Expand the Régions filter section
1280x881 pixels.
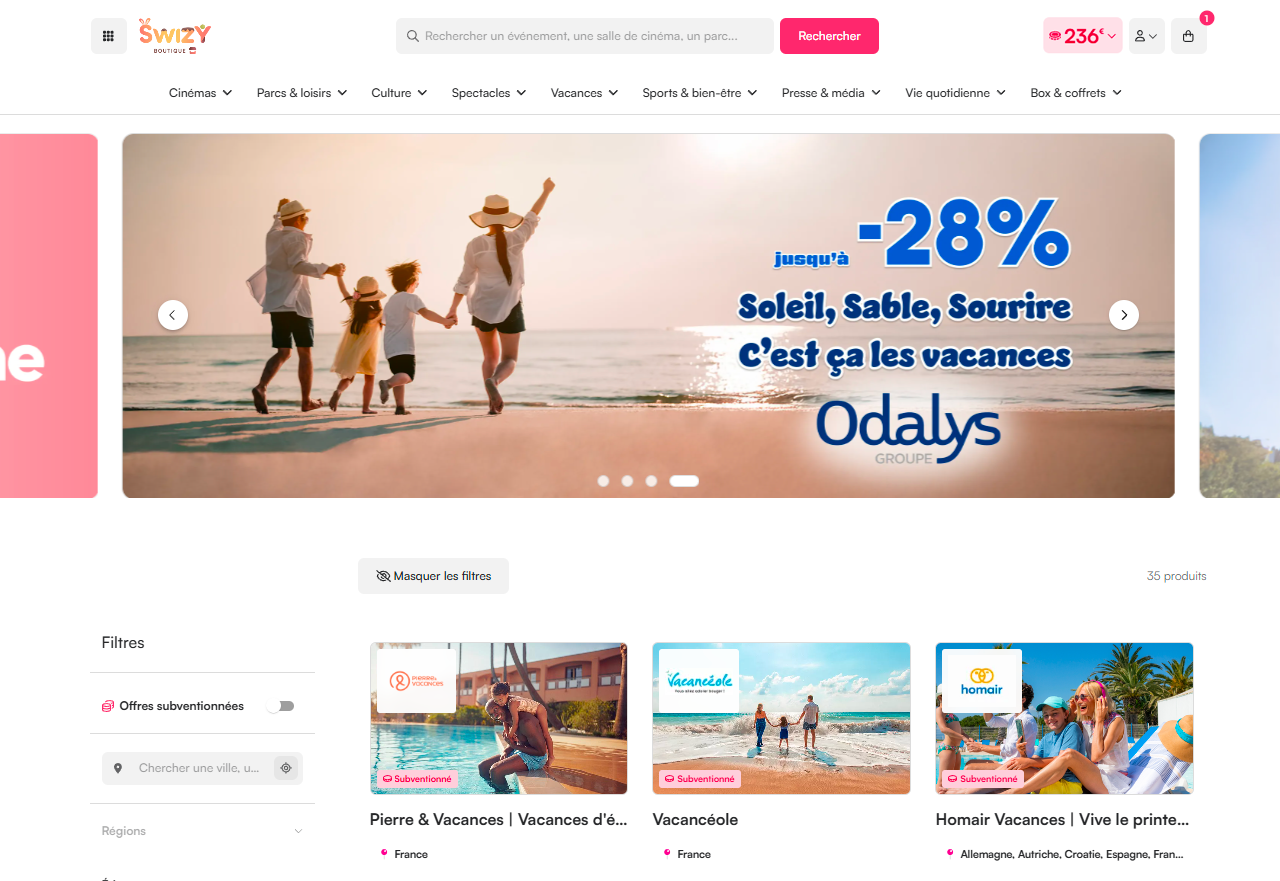coord(202,831)
